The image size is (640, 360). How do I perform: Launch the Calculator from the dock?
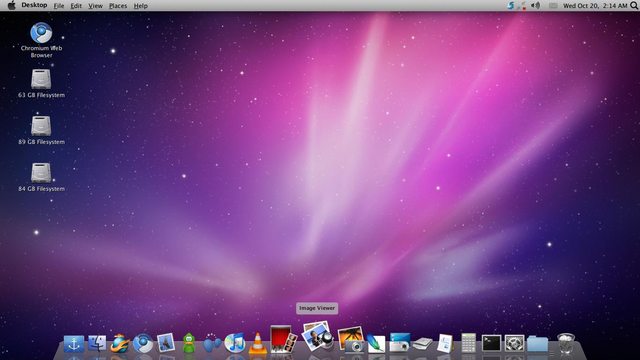click(x=468, y=343)
